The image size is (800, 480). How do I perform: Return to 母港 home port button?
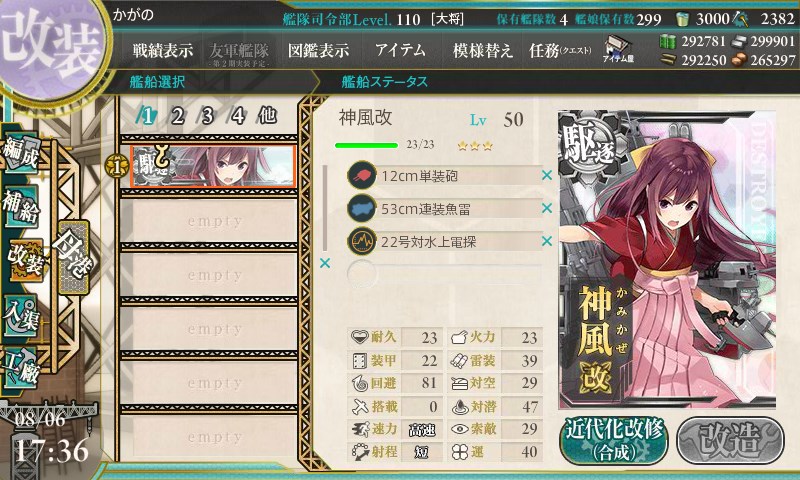click(x=73, y=258)
